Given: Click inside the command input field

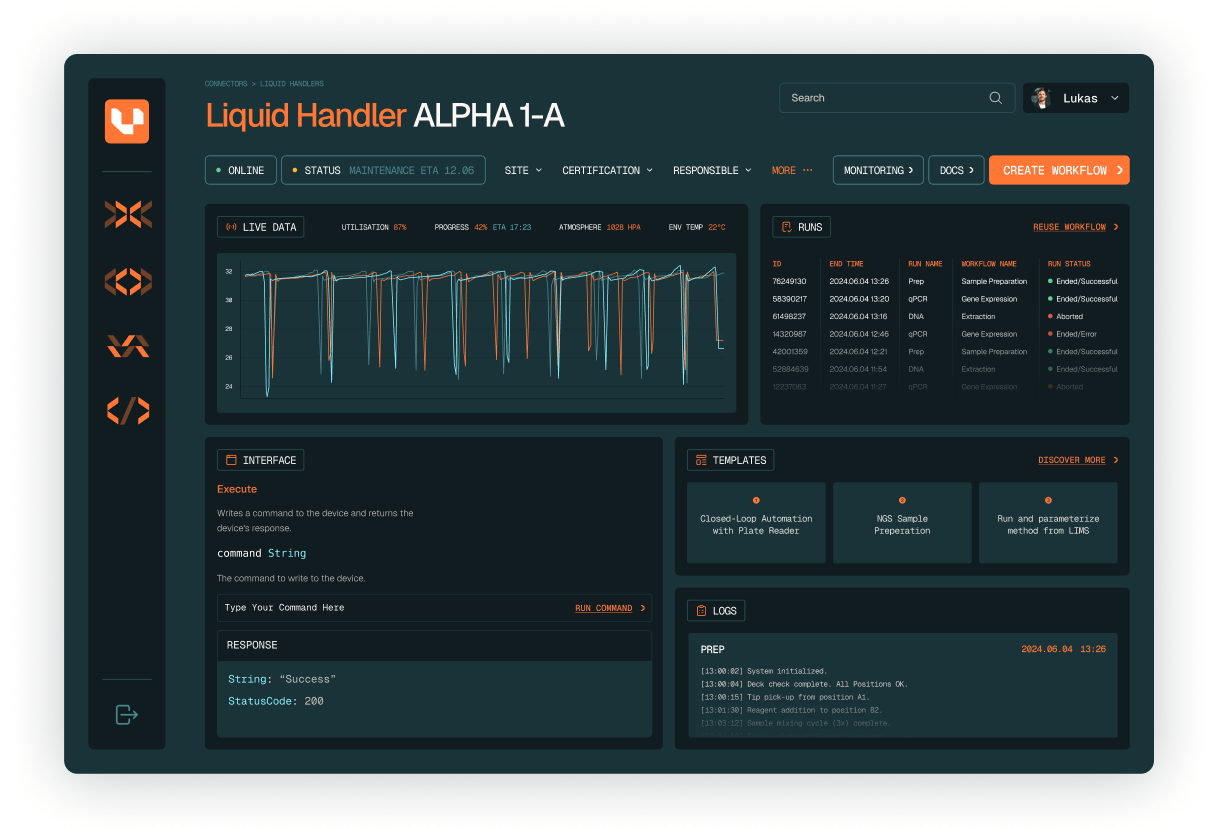Looking at the screenshot, I should tap(330, 607).
